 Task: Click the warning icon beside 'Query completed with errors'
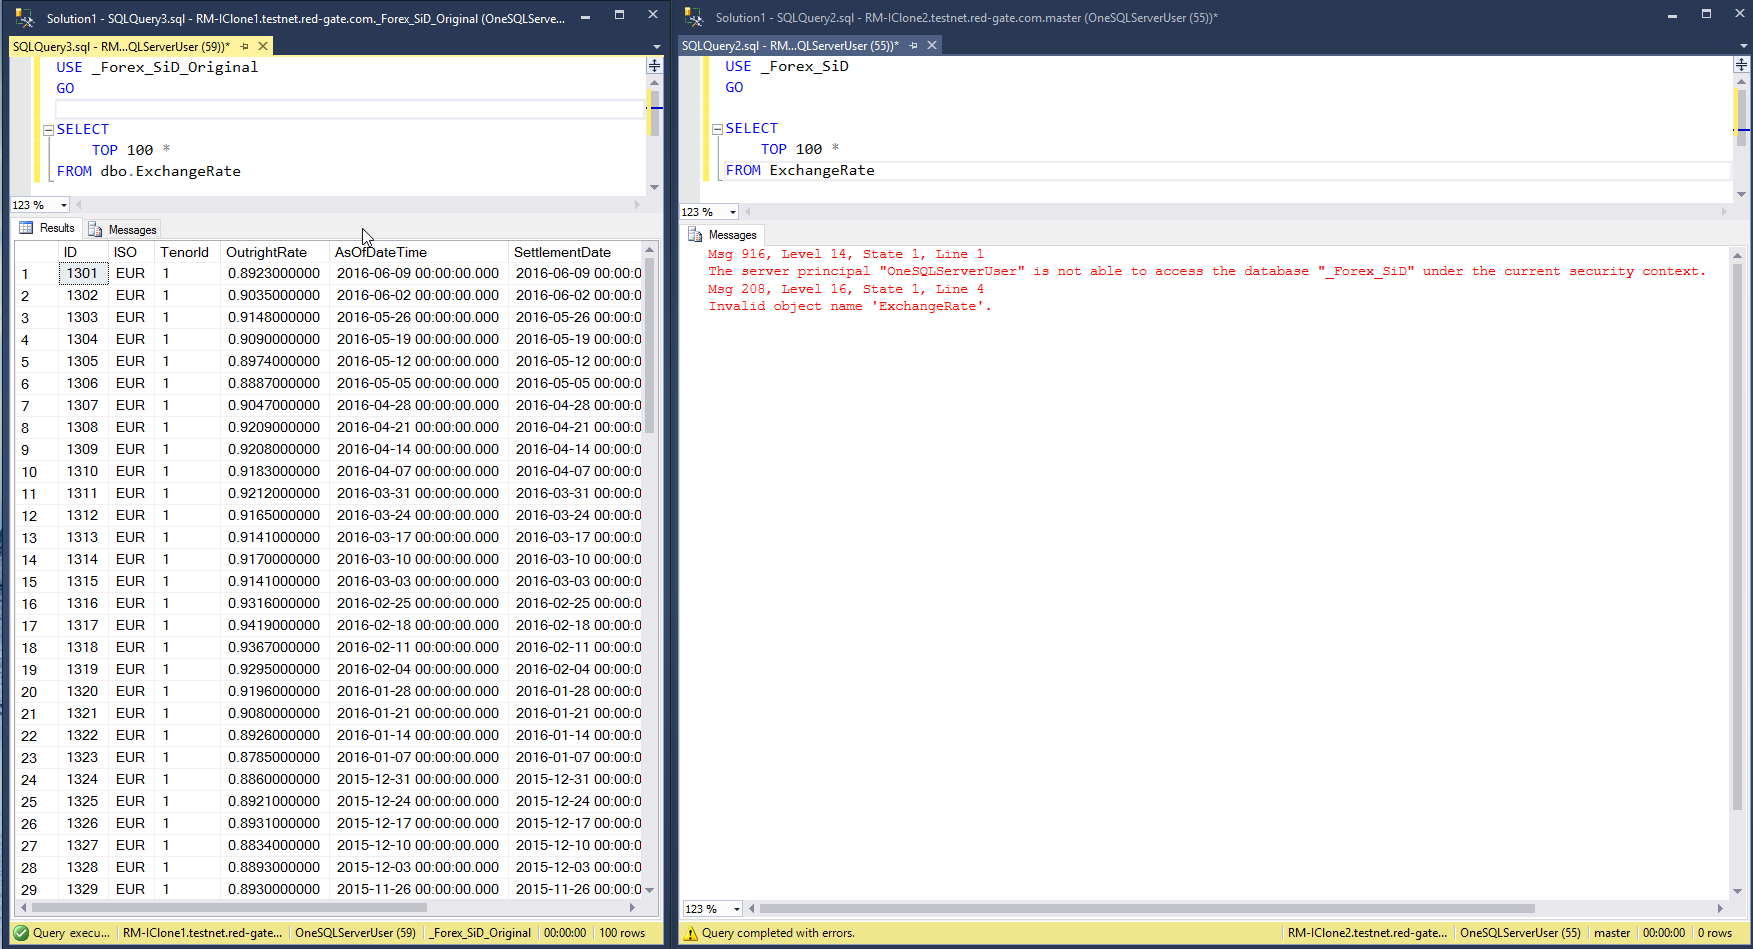click(x=691, y=932)
